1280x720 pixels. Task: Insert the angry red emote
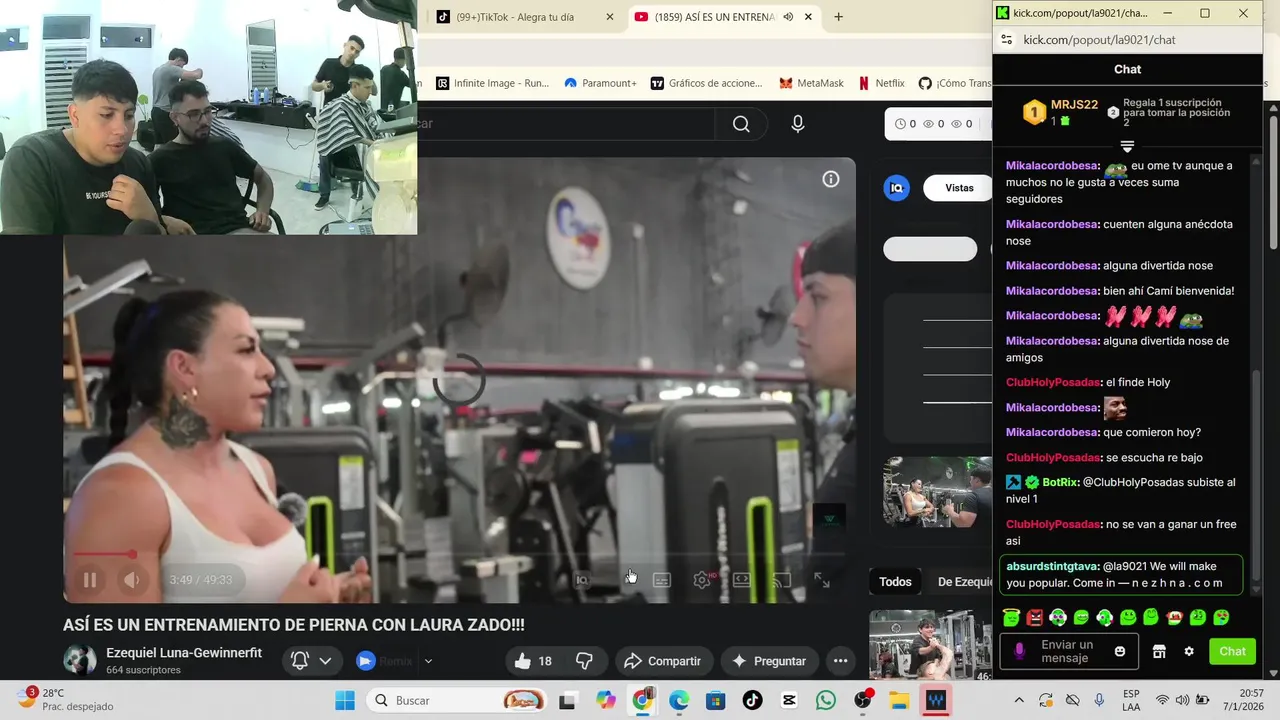(x=1034, y=617)
